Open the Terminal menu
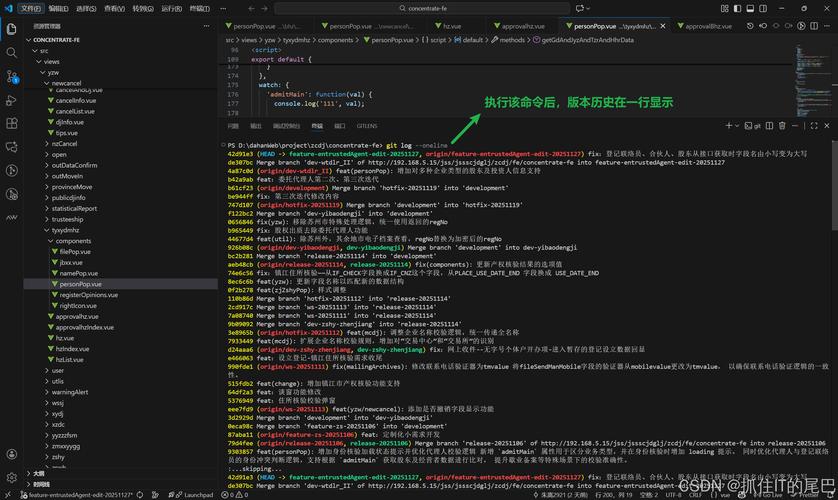 200,9
